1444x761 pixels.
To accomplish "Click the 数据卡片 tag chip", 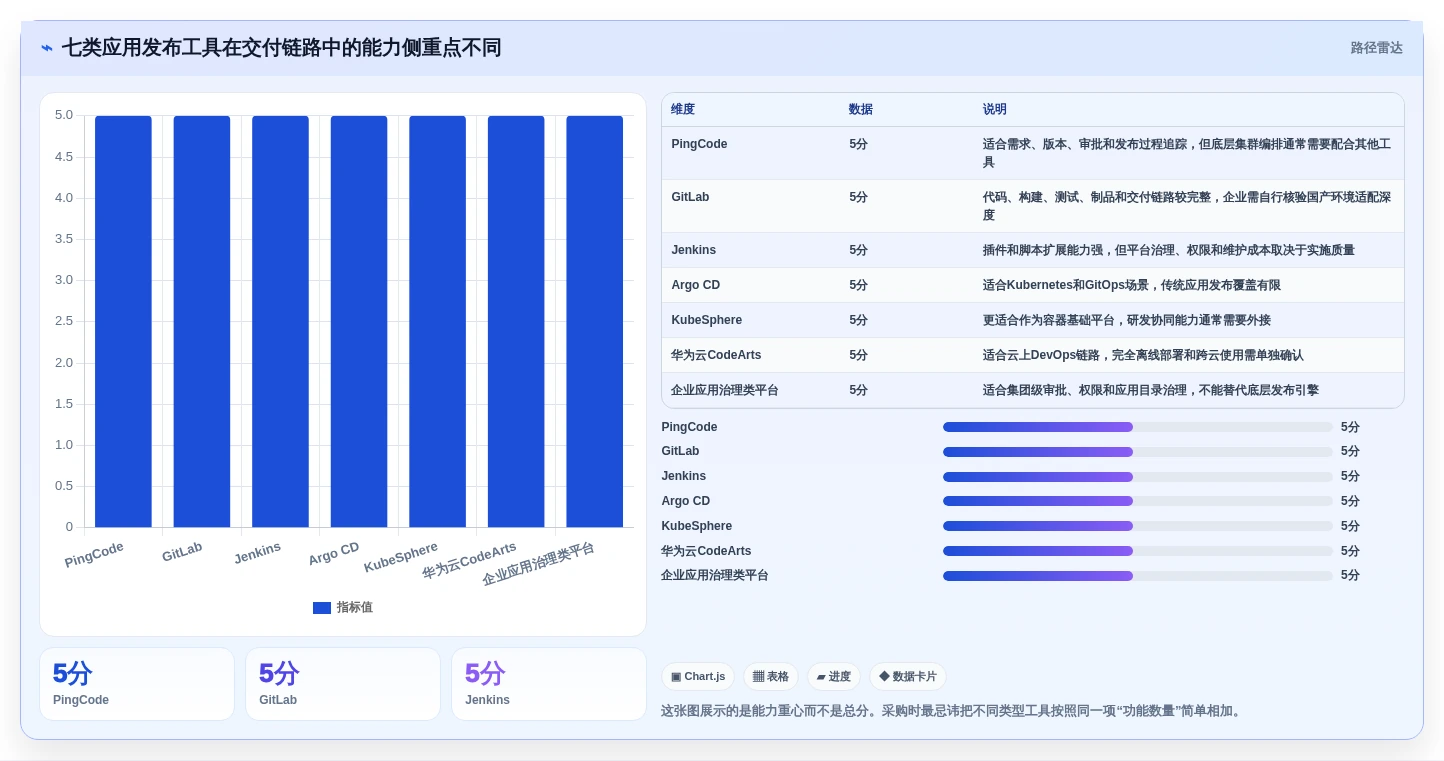I will [908, 677].
